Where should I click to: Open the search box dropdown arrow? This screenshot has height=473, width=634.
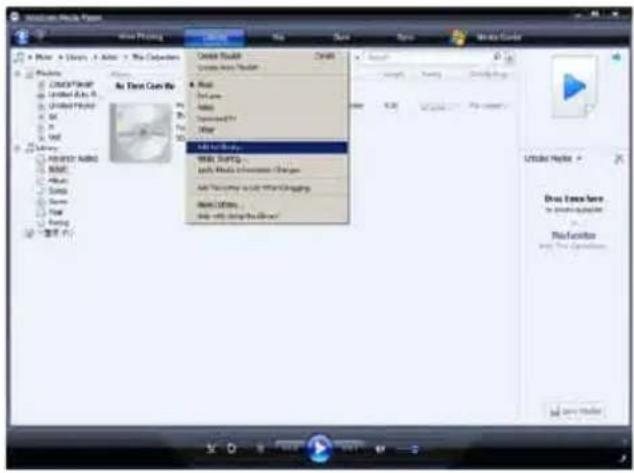click(510, 58)
